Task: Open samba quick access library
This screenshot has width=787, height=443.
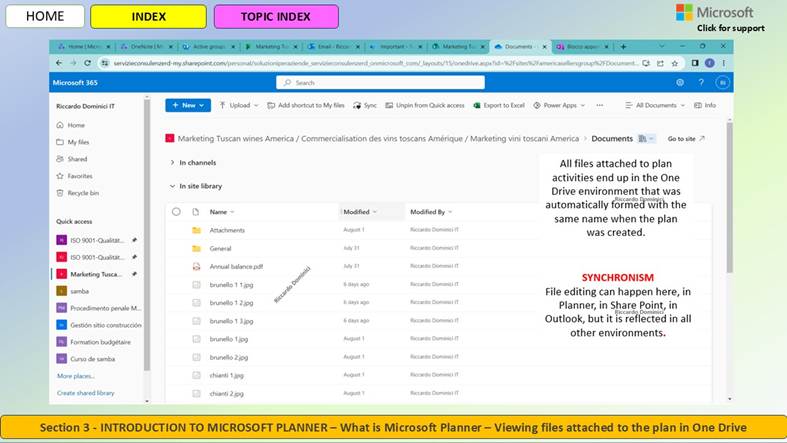Action: 73,291
